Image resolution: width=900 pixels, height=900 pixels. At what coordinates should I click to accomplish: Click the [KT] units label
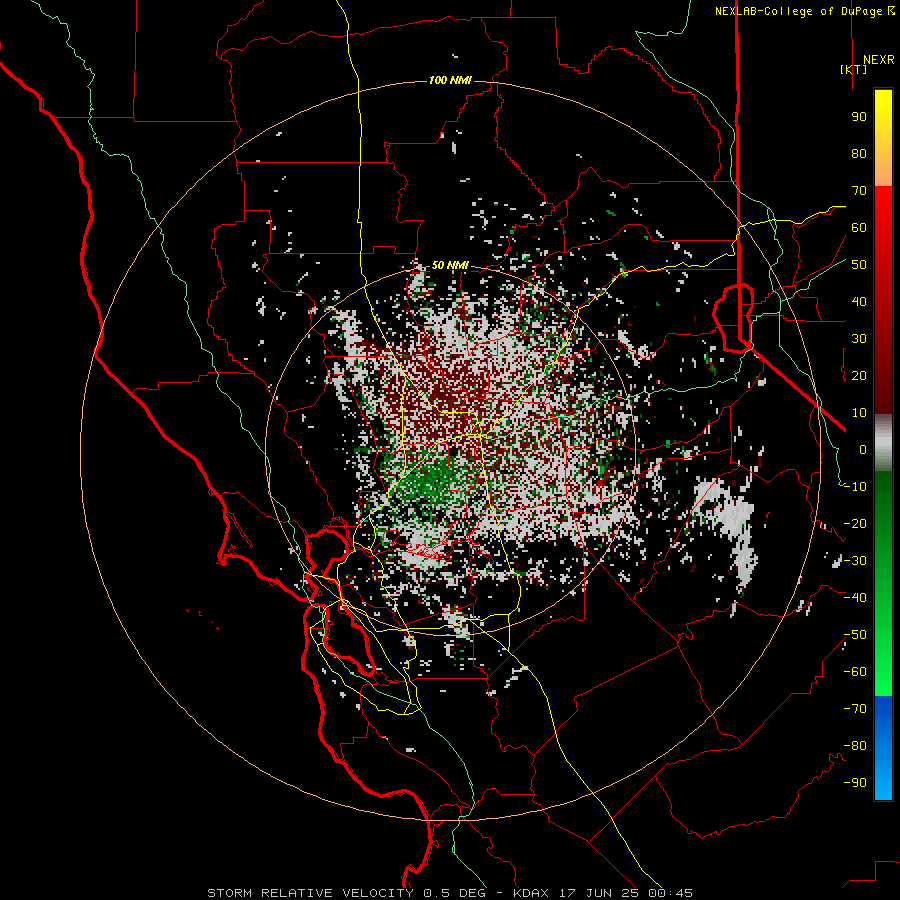(854, 69)
